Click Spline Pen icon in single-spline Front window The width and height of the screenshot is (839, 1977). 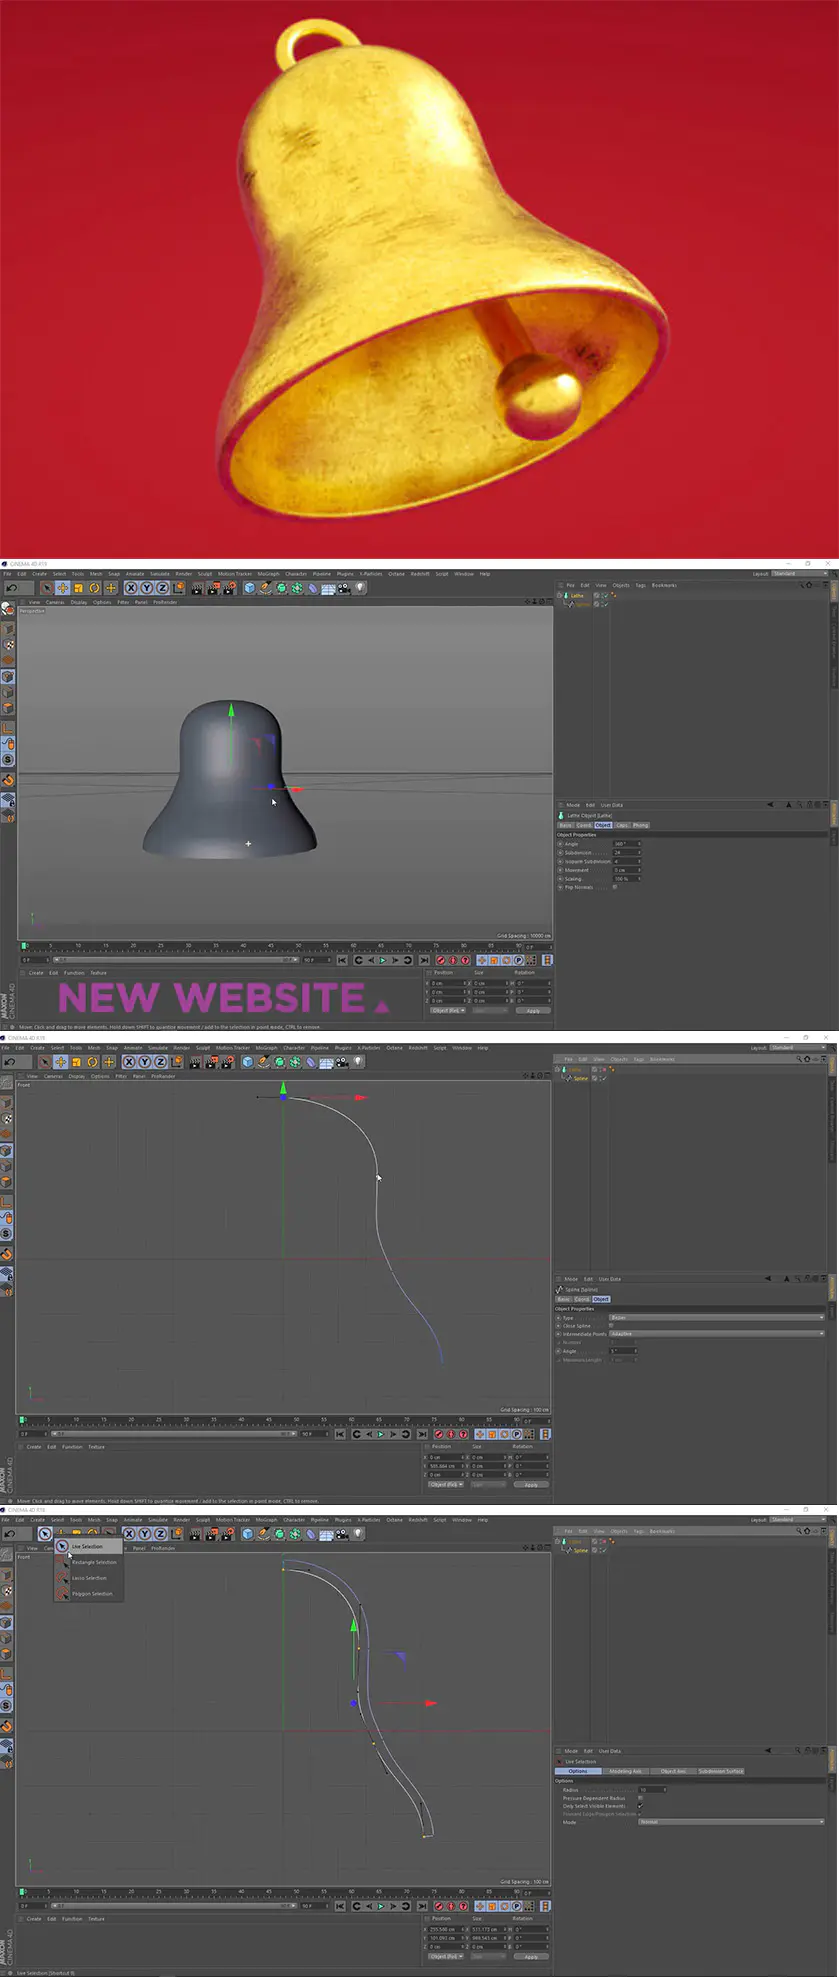263,1062
